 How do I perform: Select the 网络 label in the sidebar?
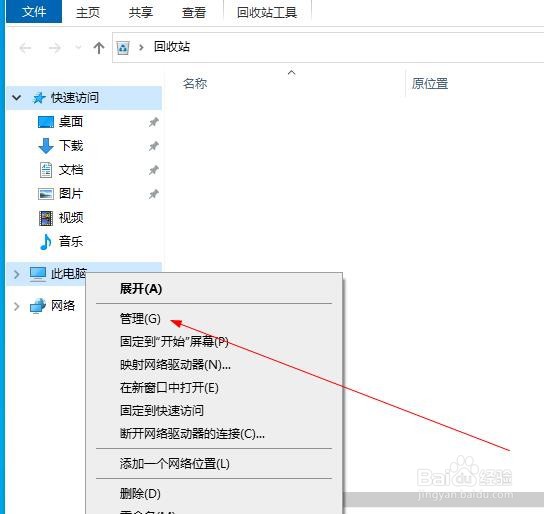63,306
